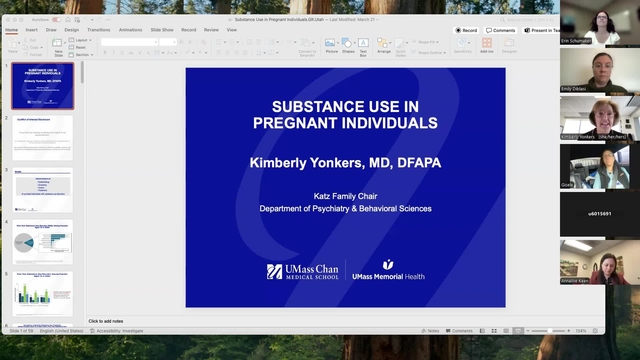Switch to Normal view icon in status bar
Viewport: 640px width, 360px height.
(x=482, y=331)
